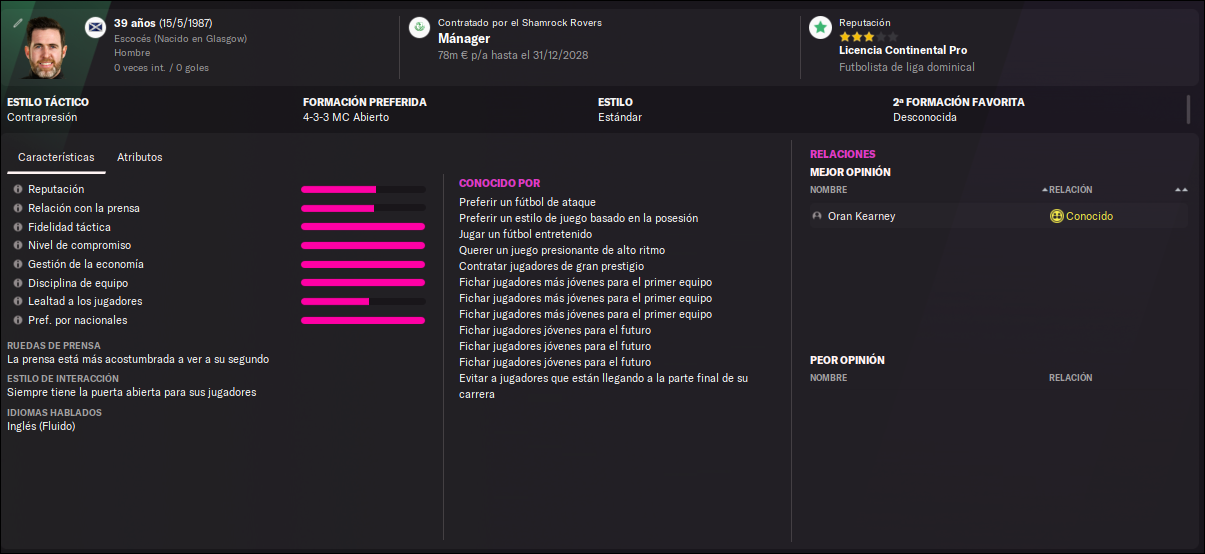Click 'Querer un juego presionante de alto ritmo'

562,250
